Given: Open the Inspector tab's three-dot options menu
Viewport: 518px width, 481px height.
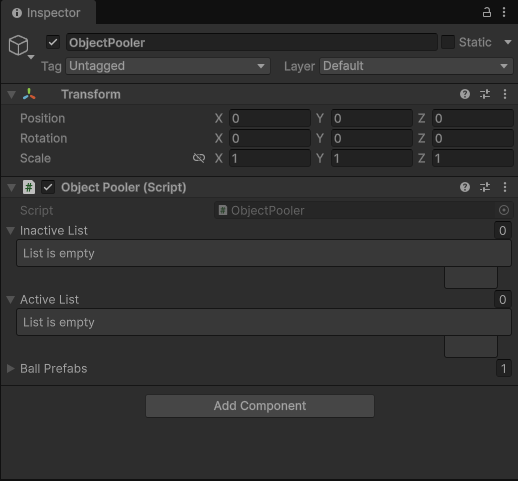Looking at the screenshot, I should (x=504, y=13).
